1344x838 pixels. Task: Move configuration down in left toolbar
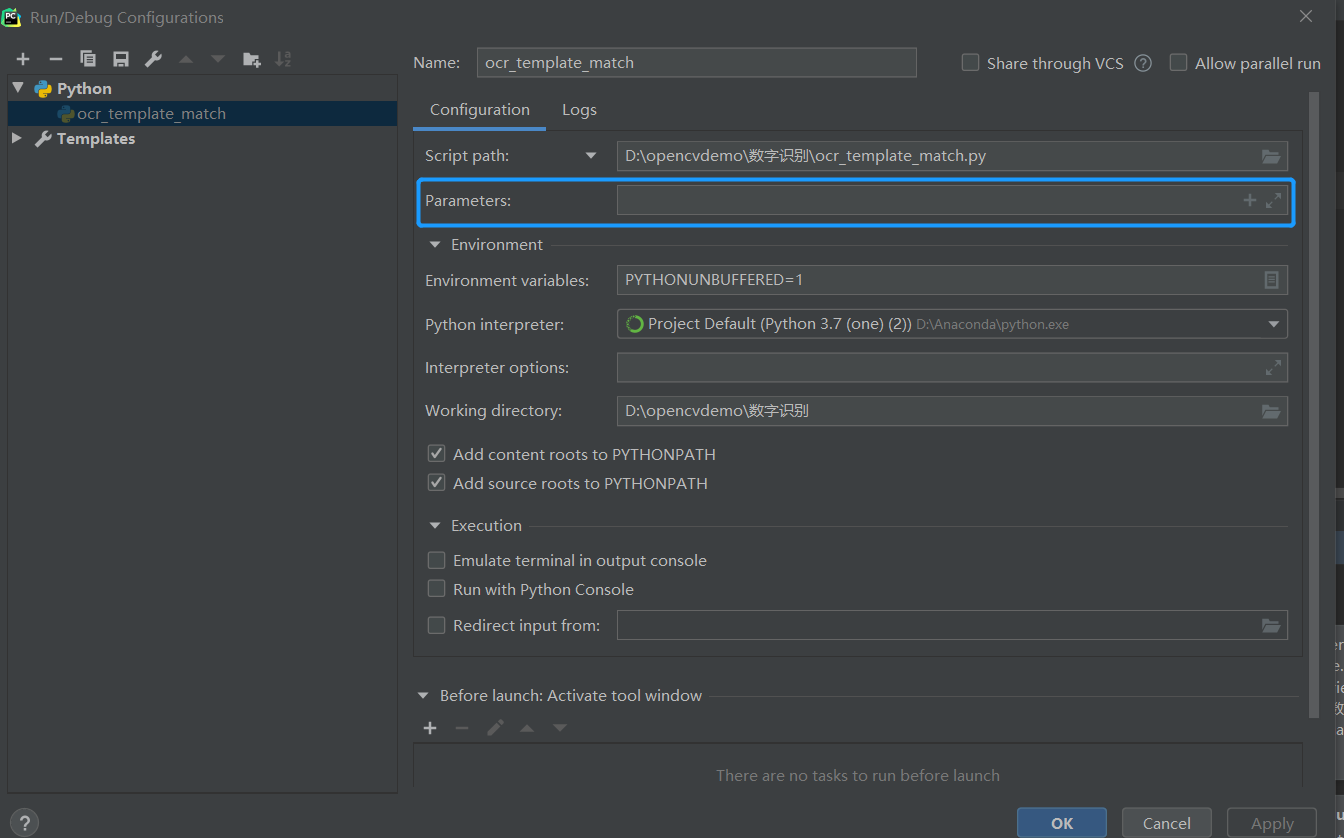(218, 59)
